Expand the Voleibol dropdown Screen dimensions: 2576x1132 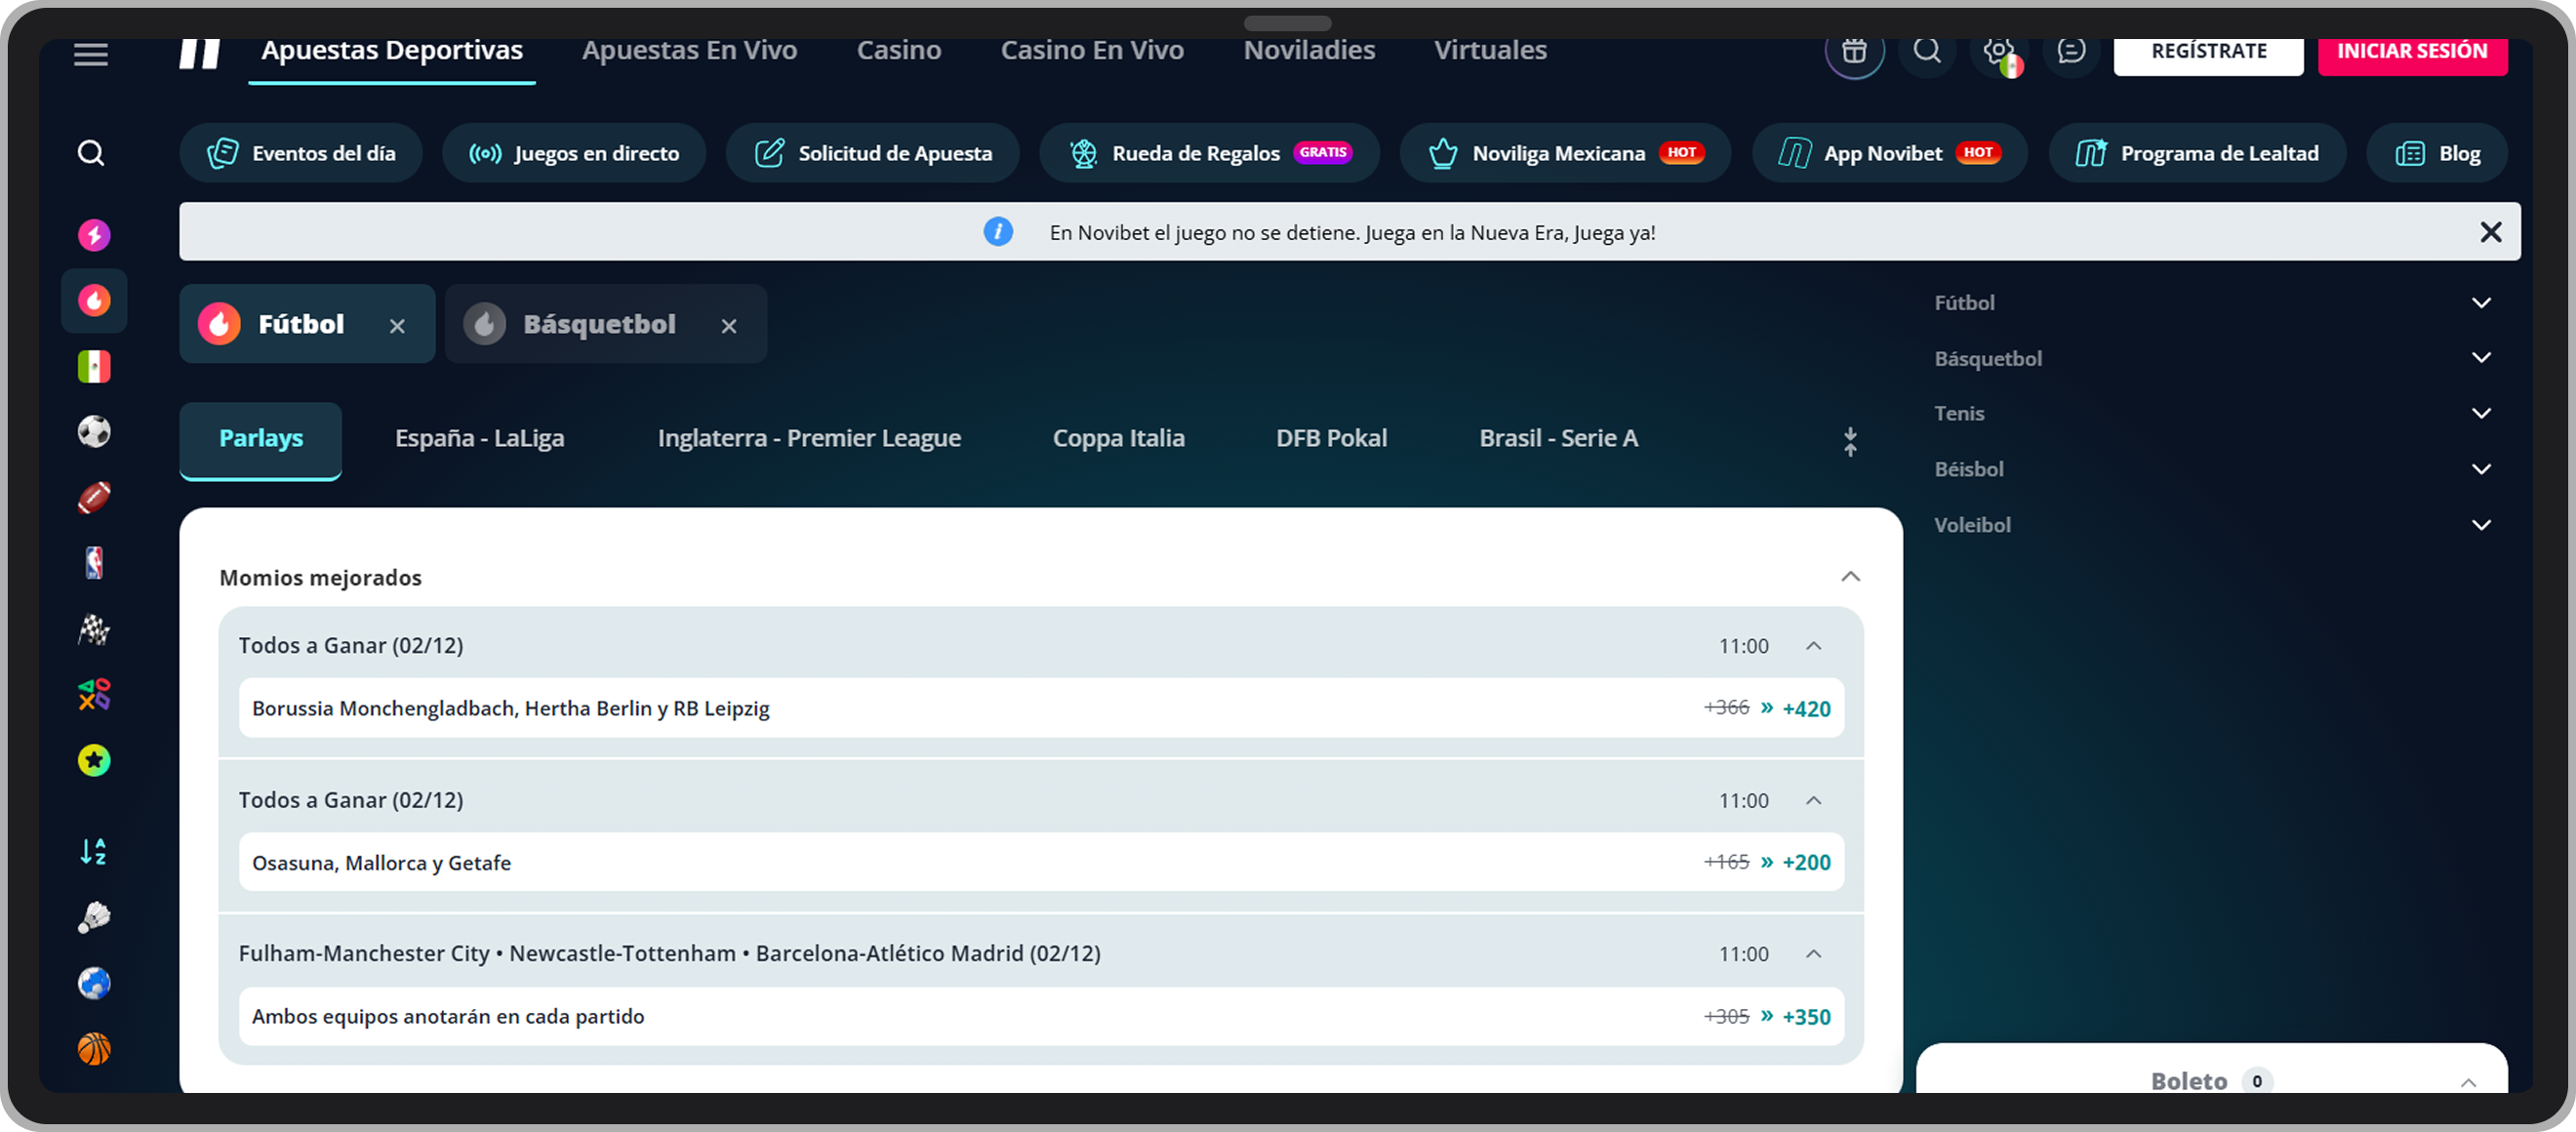click(2481, 525)
